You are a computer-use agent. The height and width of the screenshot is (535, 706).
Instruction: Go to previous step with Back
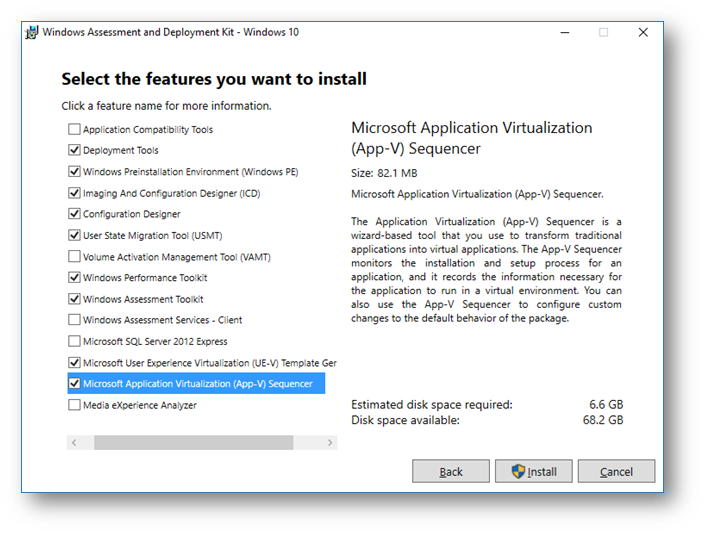click(x=451, y=471)
